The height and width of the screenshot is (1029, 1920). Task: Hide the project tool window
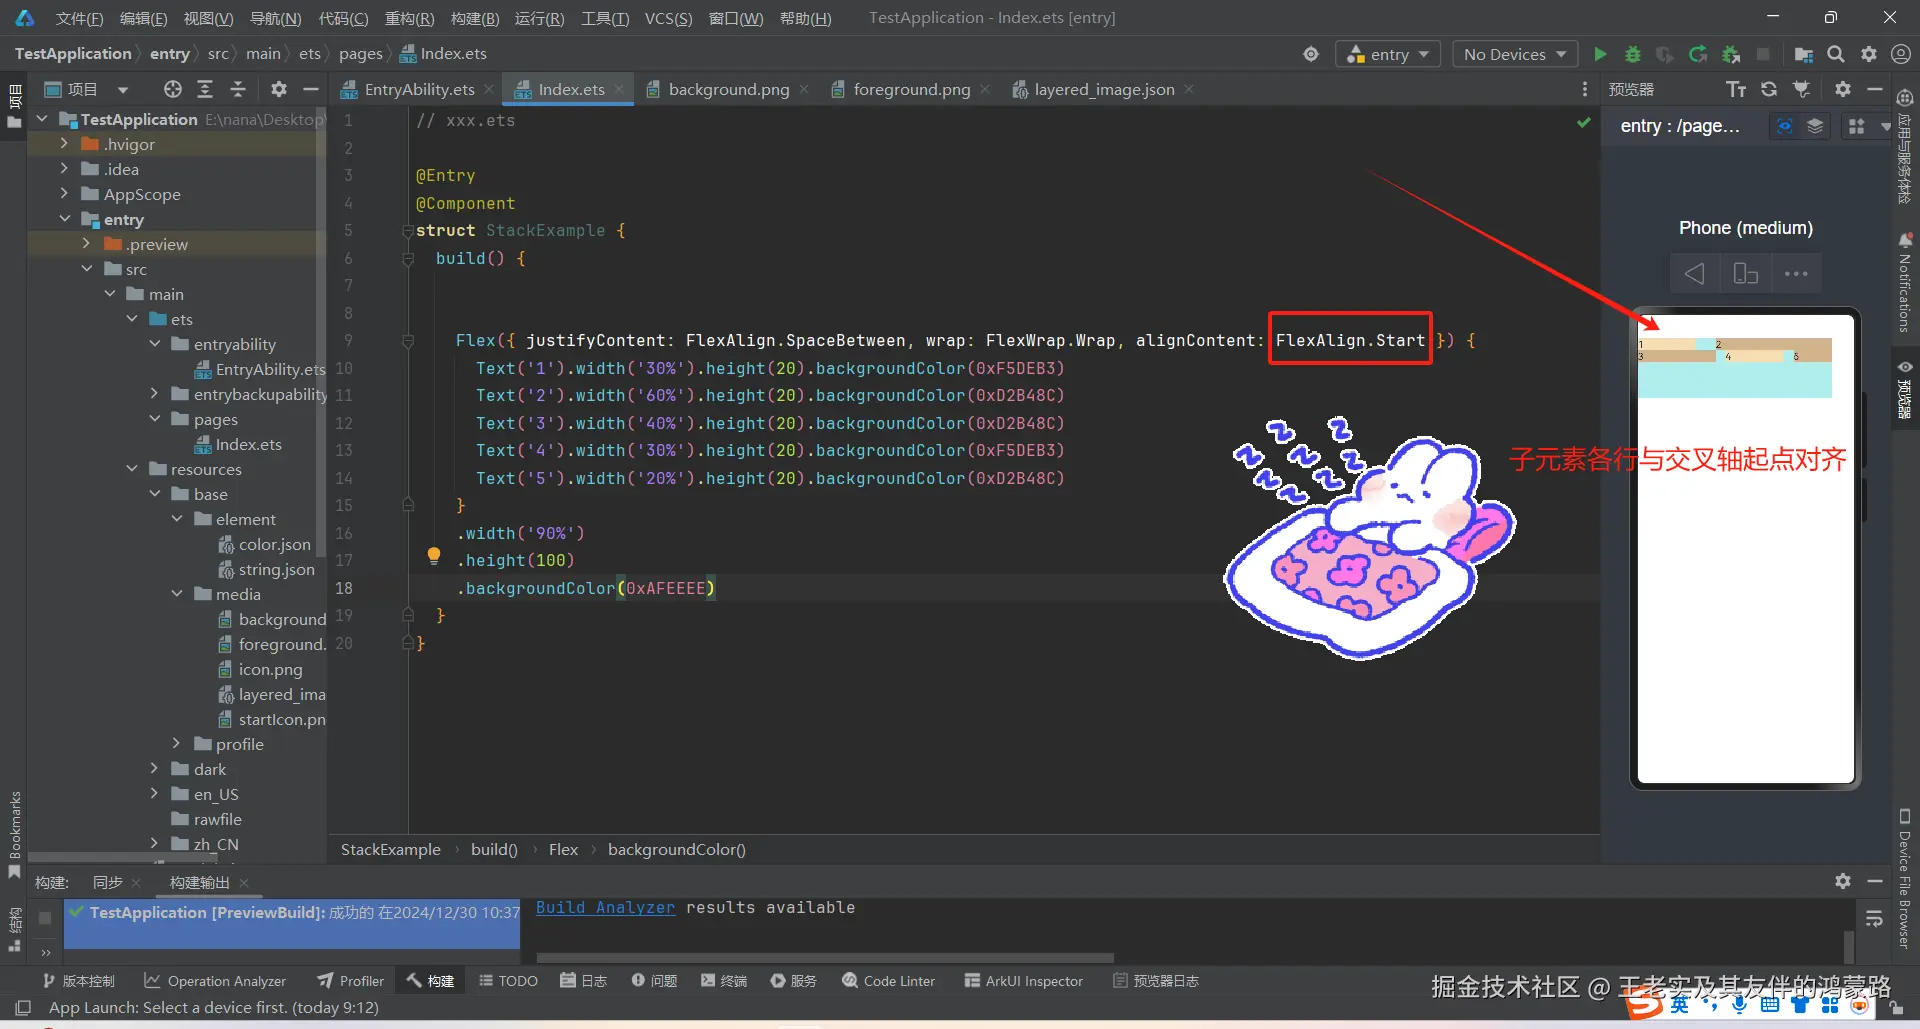(x=311, y=89)
